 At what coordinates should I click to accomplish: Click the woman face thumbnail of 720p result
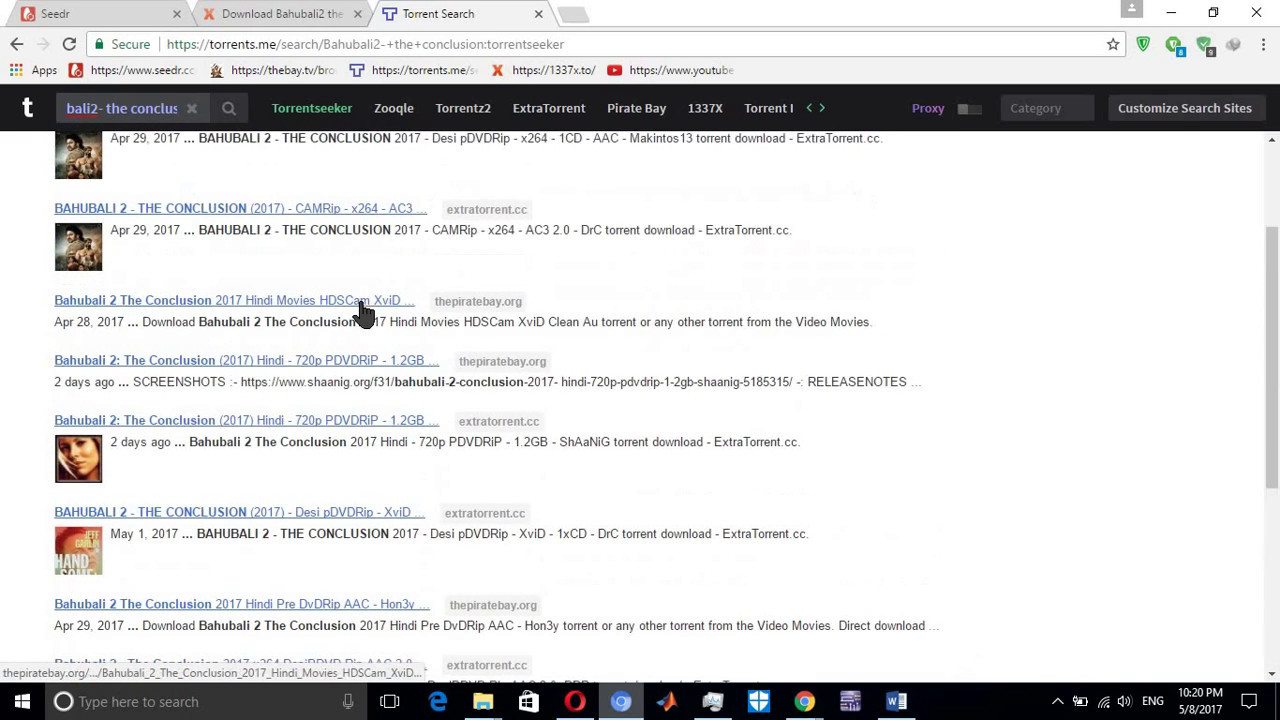click(78, 459)
